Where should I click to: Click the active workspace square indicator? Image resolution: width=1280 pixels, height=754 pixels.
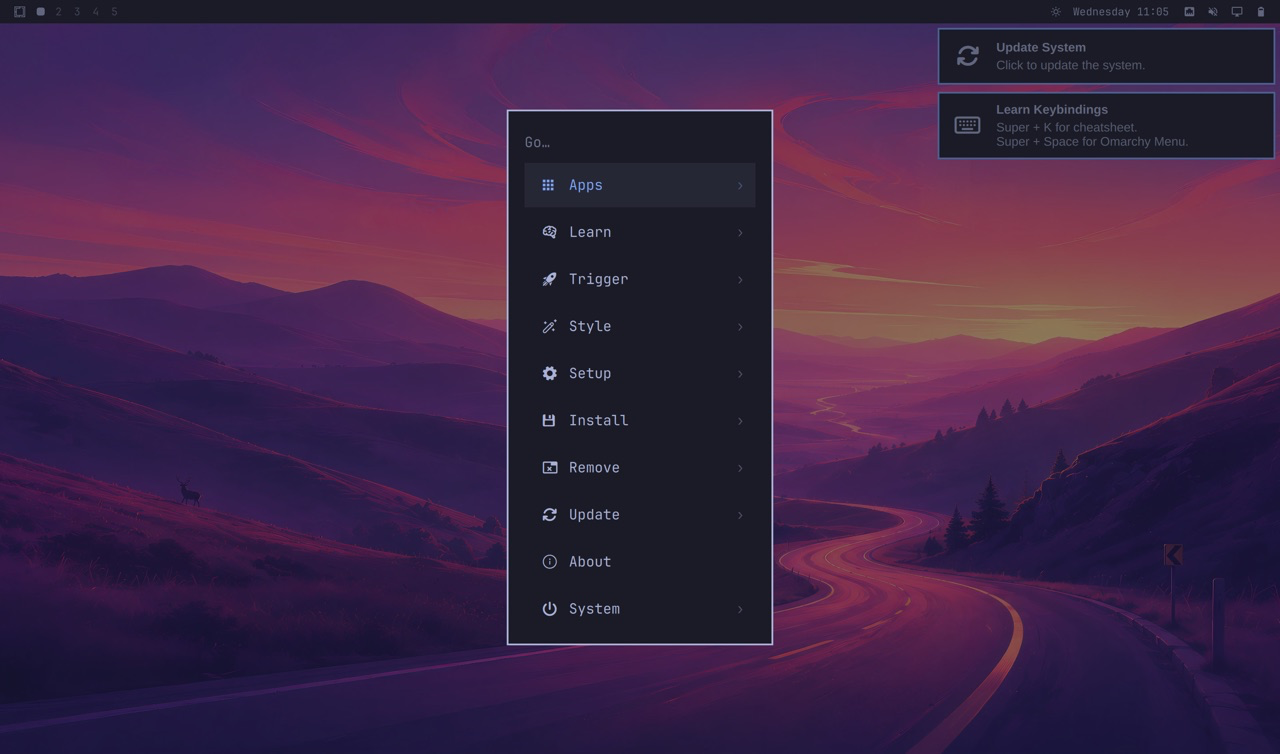pyautogui.click(x=40, y=12)
